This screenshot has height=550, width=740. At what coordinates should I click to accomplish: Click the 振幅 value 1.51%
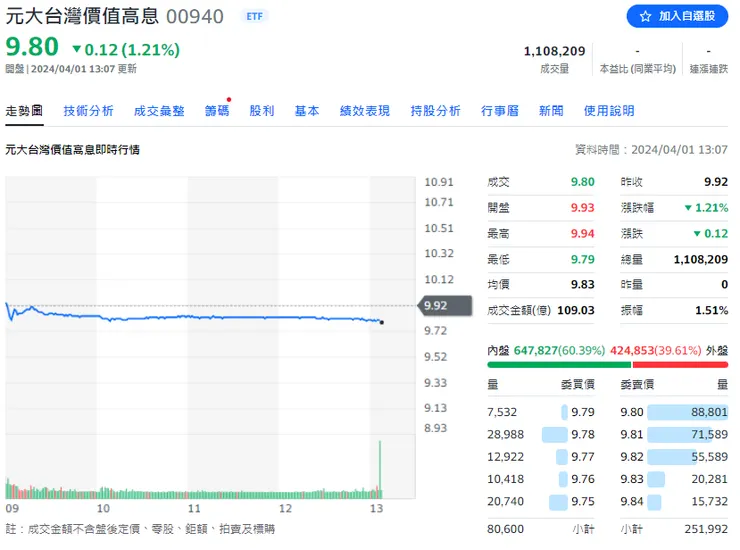[712, 311]
